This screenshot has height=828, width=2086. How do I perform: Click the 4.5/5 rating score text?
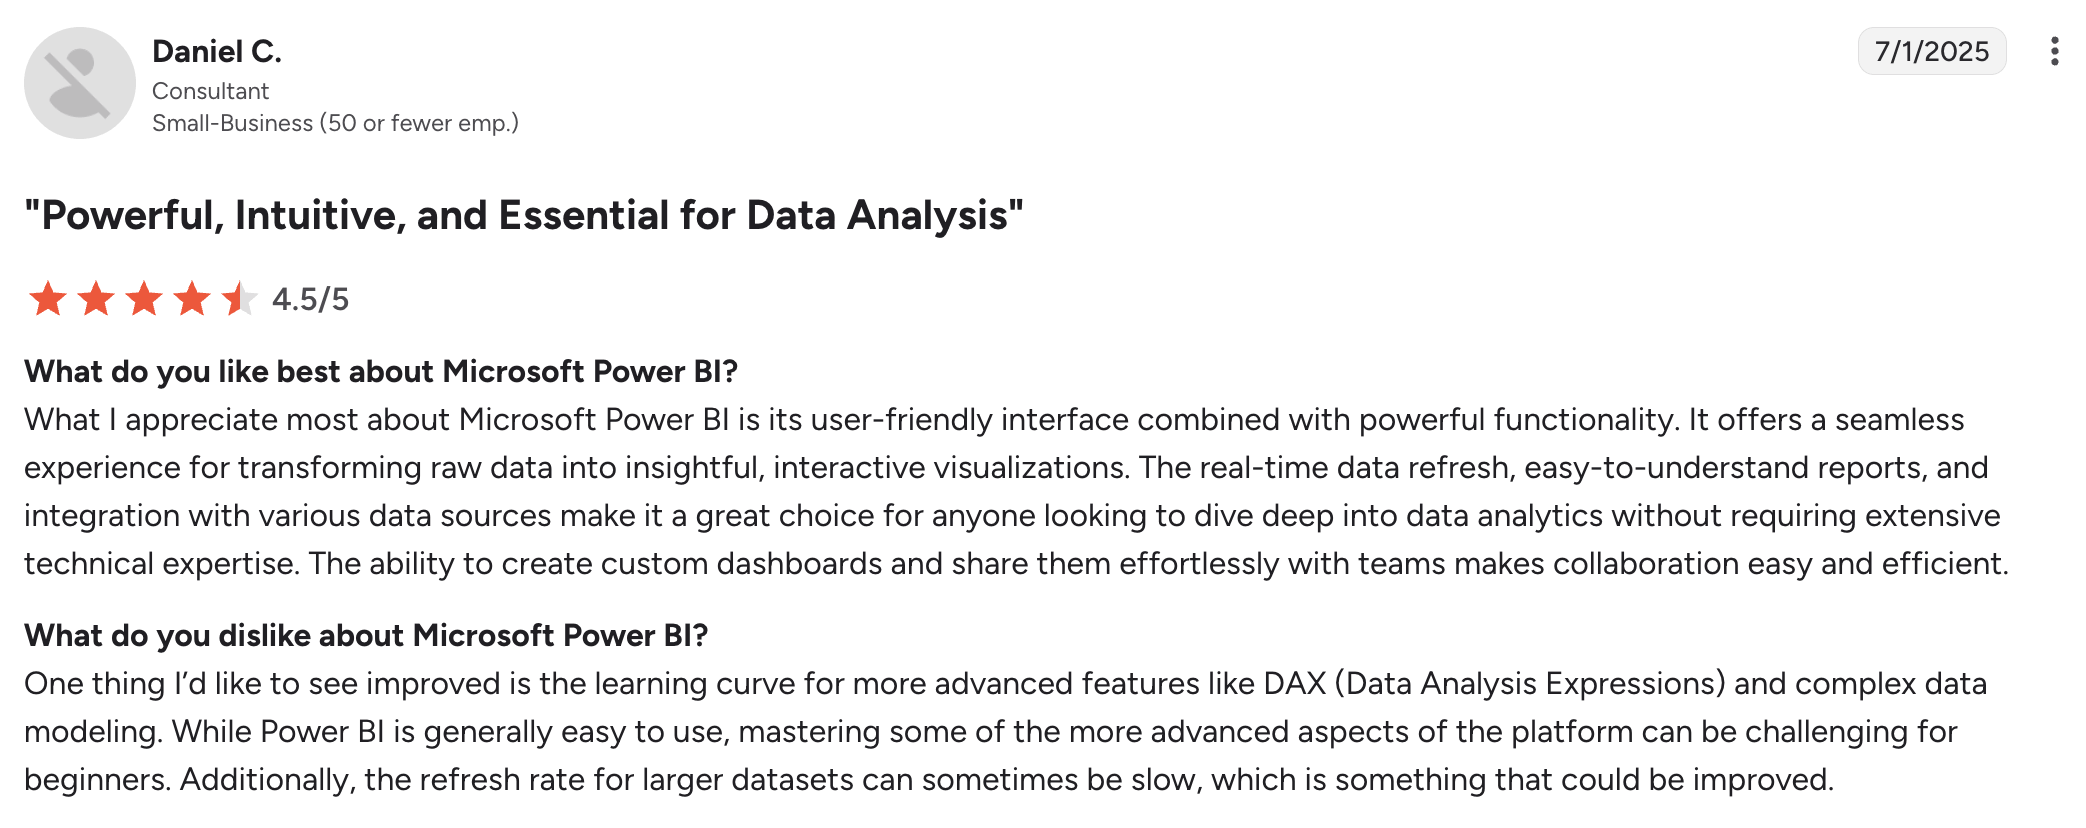(310, 299)
